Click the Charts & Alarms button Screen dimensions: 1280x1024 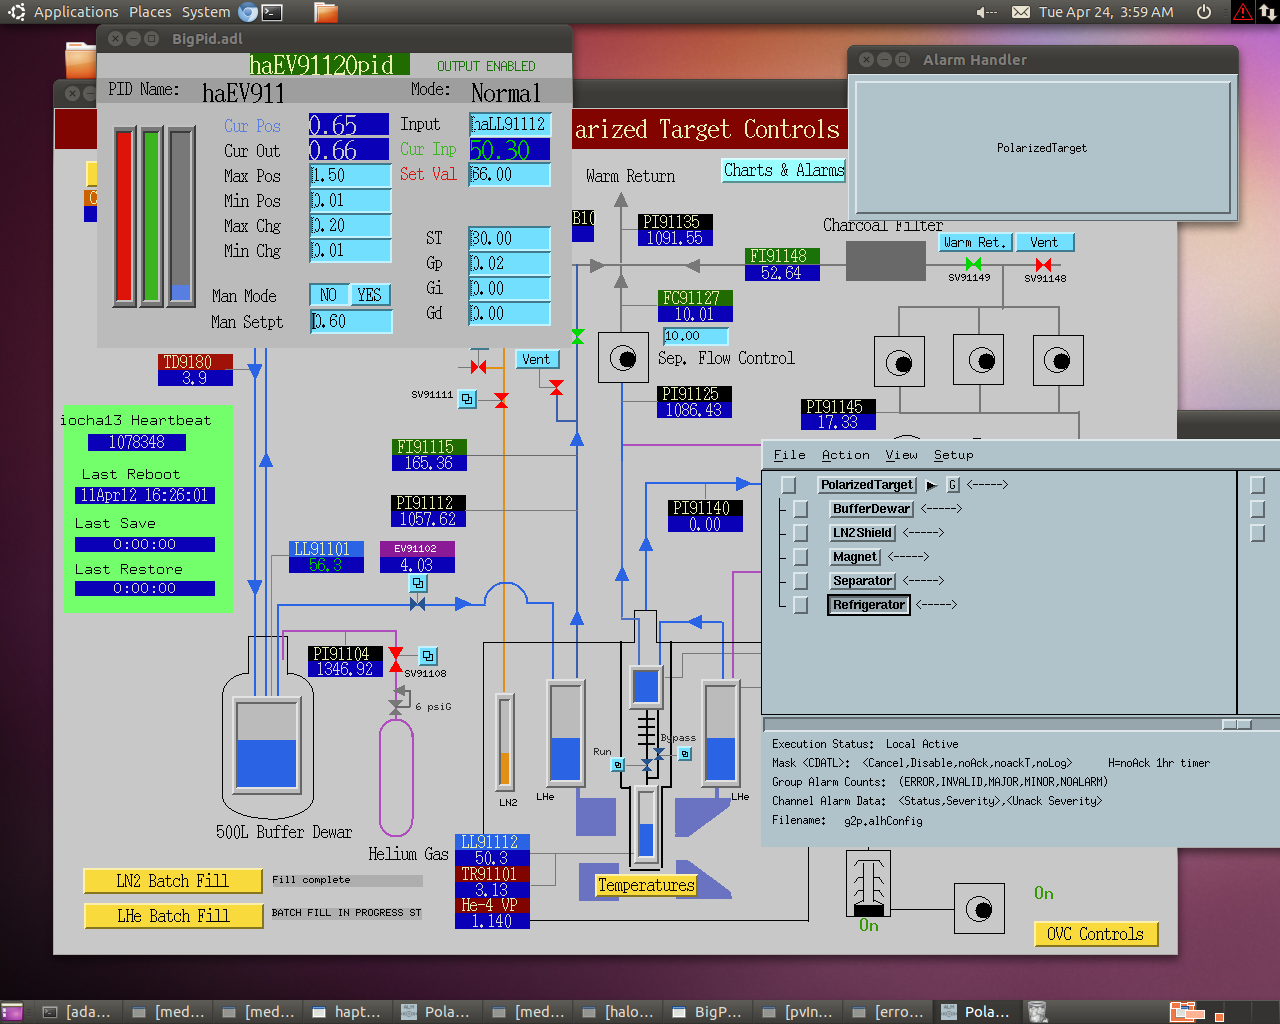(x=784, y=170)
